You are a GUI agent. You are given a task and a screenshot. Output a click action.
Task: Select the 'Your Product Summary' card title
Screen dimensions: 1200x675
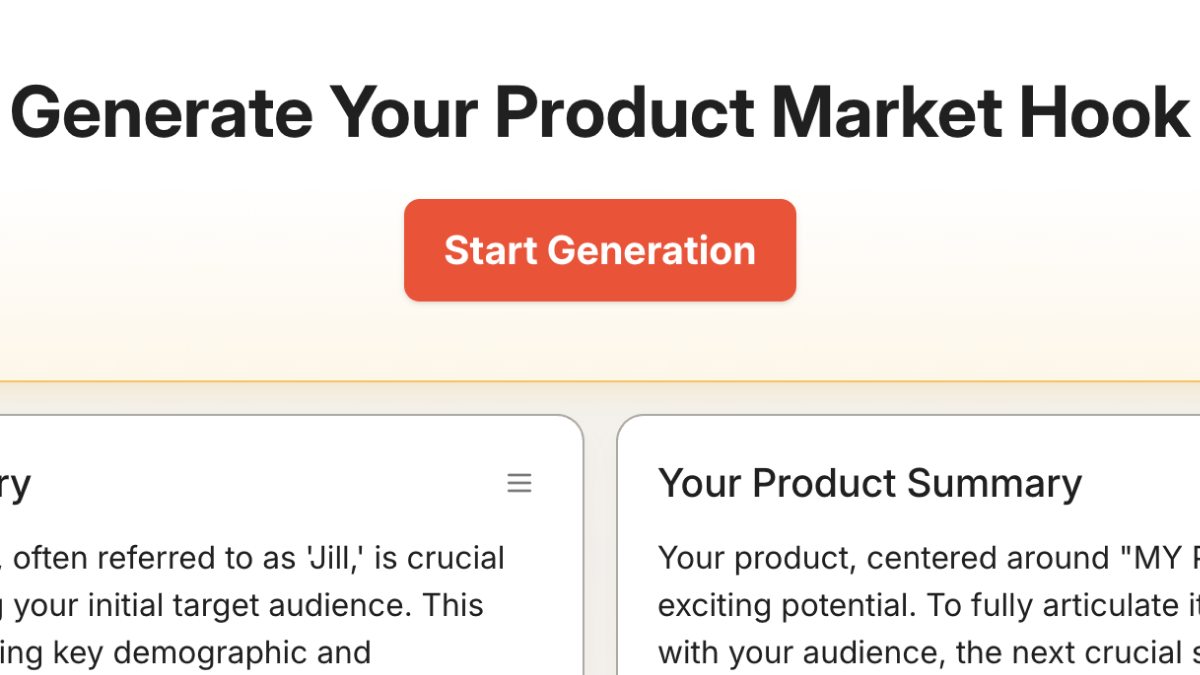869,483
